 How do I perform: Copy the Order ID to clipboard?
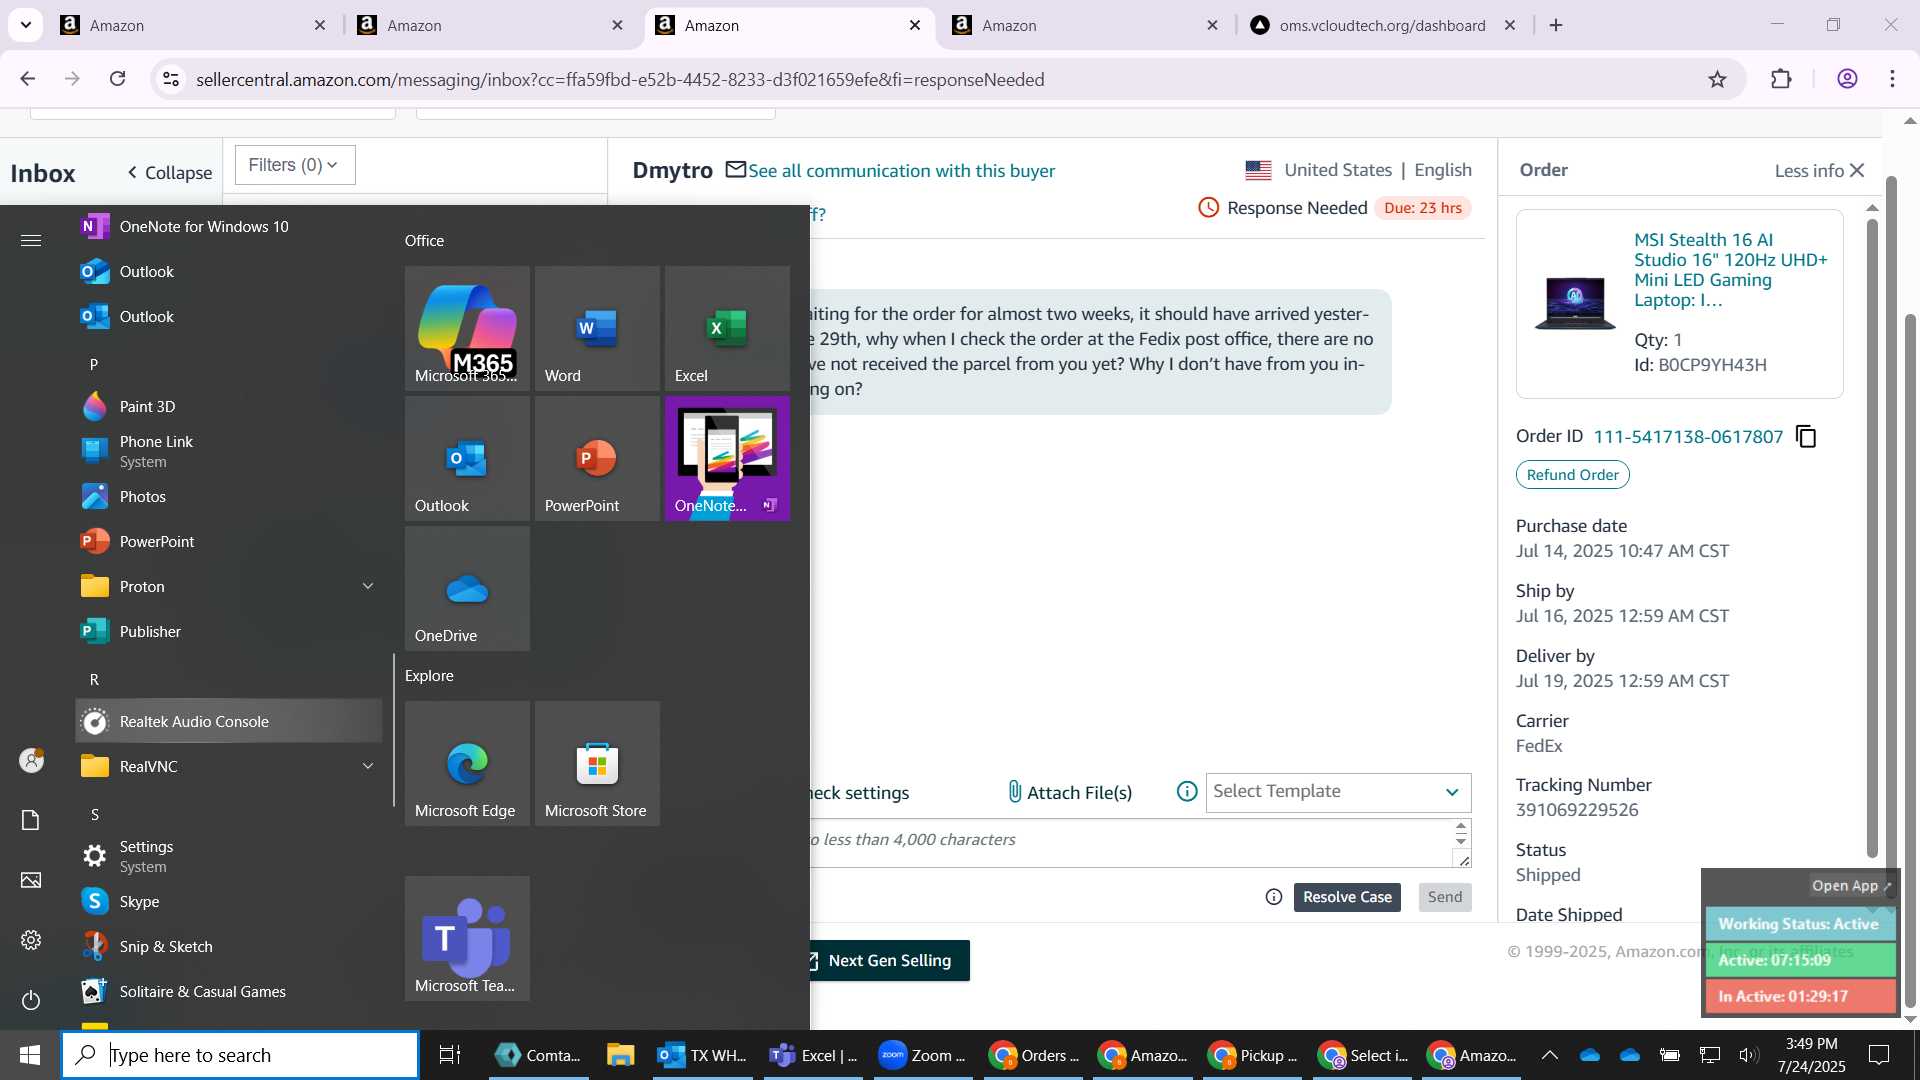click(x=1806, y=436)
